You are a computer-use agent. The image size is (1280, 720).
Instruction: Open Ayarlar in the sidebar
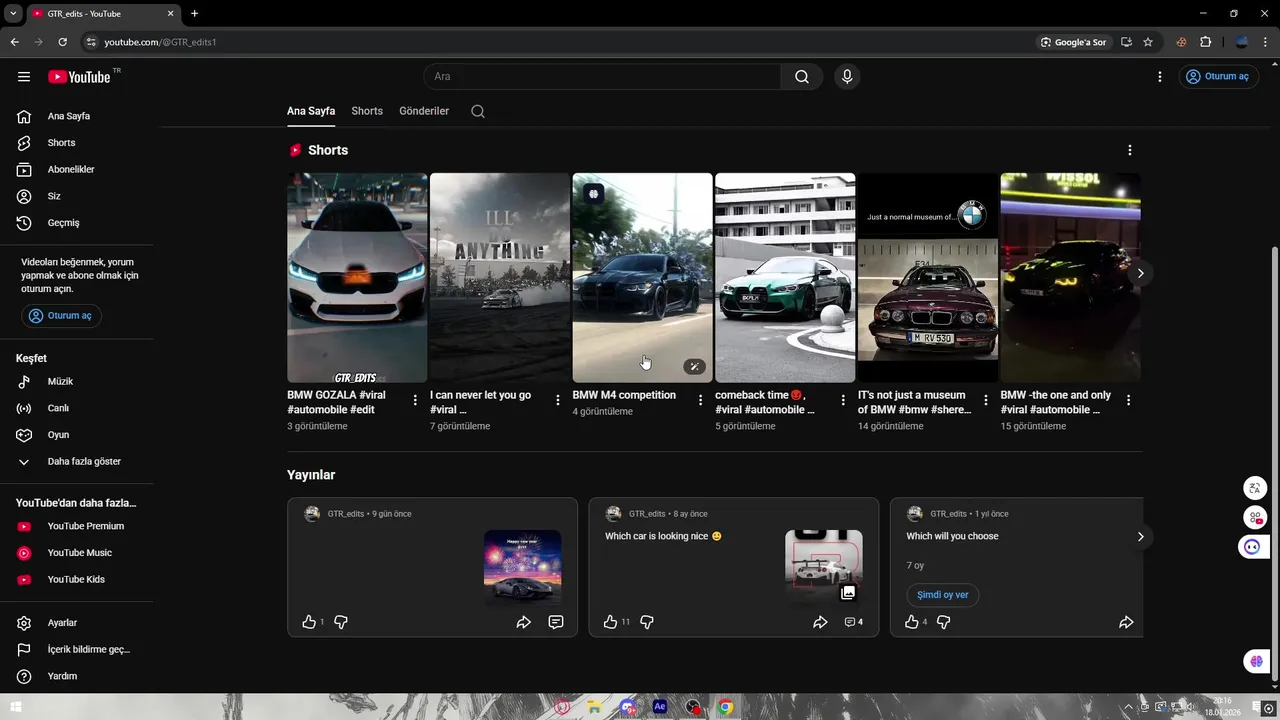click(77, 623)
